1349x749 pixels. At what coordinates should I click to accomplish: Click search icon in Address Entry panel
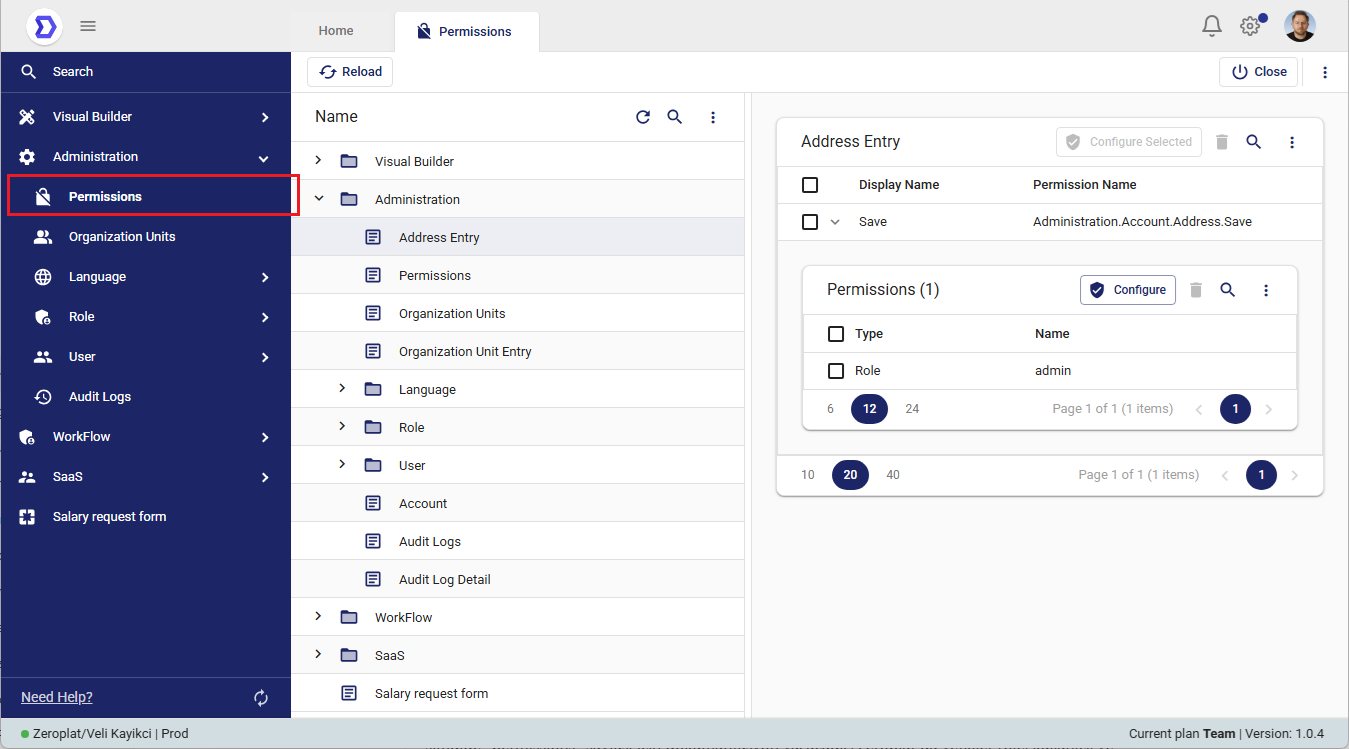click(x=1254, y=142)
